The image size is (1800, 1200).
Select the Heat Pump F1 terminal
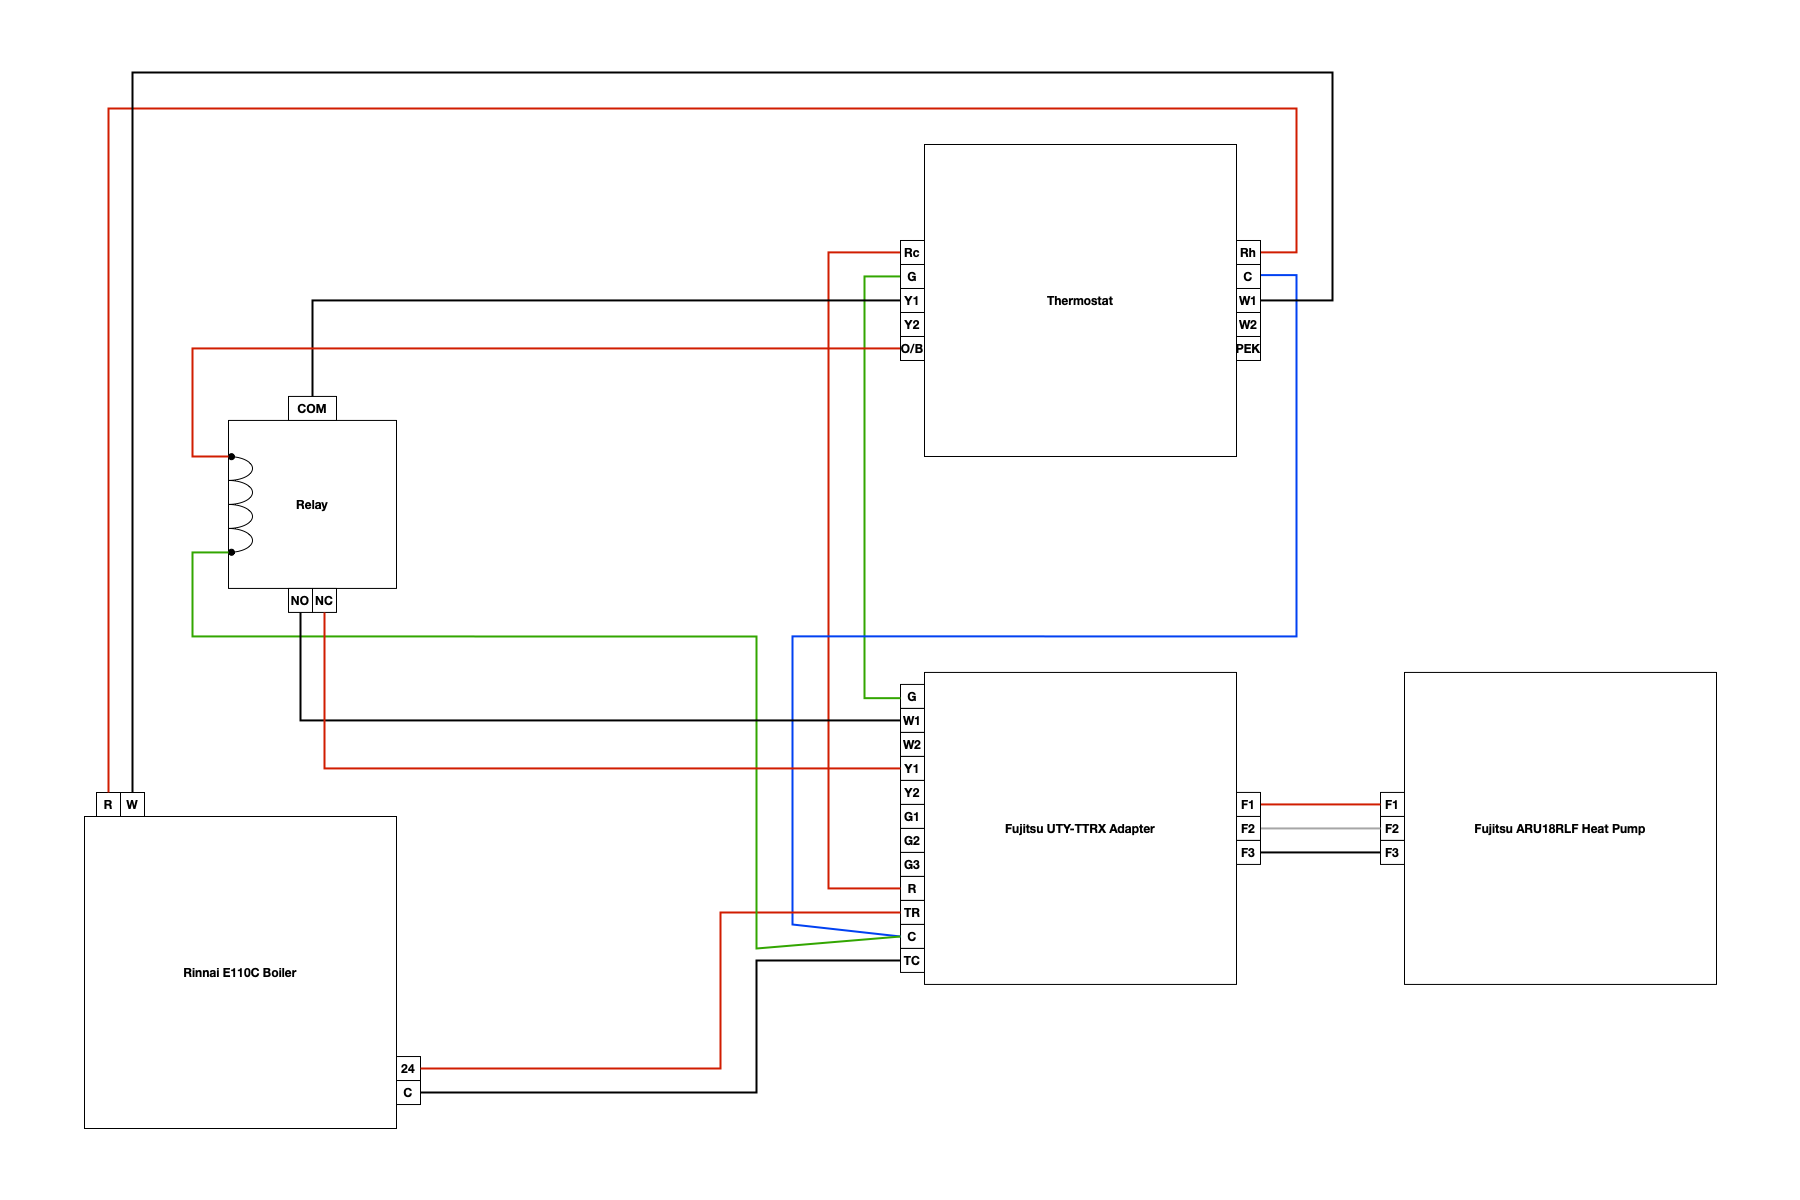tap(1392, 805)
